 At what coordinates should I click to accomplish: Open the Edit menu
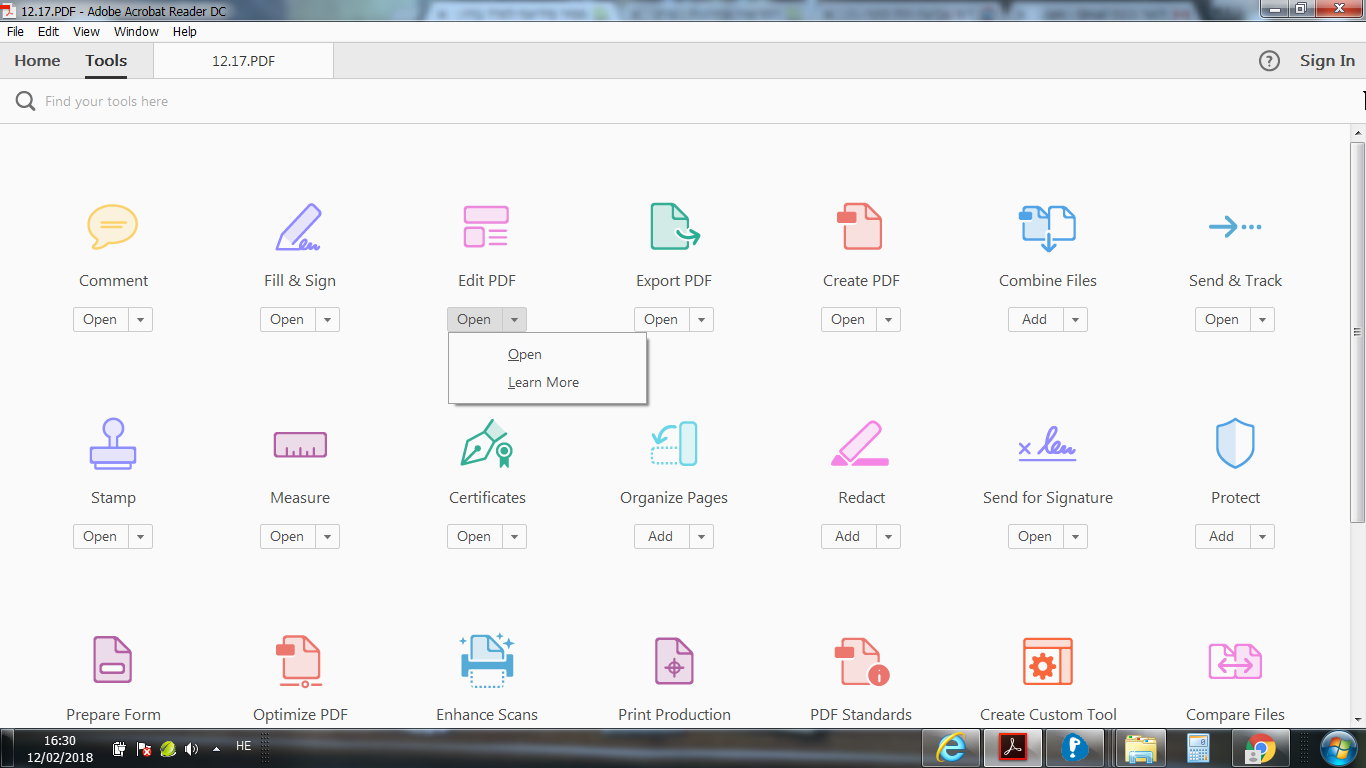pos(48,32)
